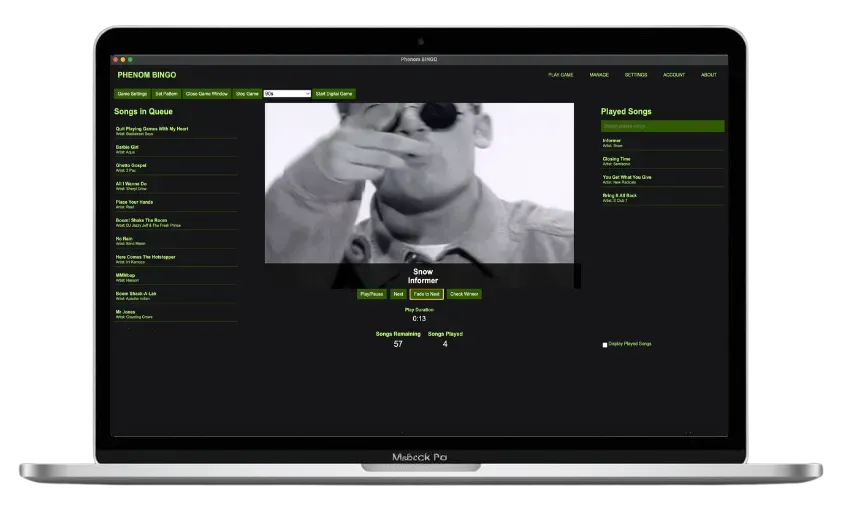
Task: Click the Fade to Next button
Action: pyautogui.click(x=426, y=294)
